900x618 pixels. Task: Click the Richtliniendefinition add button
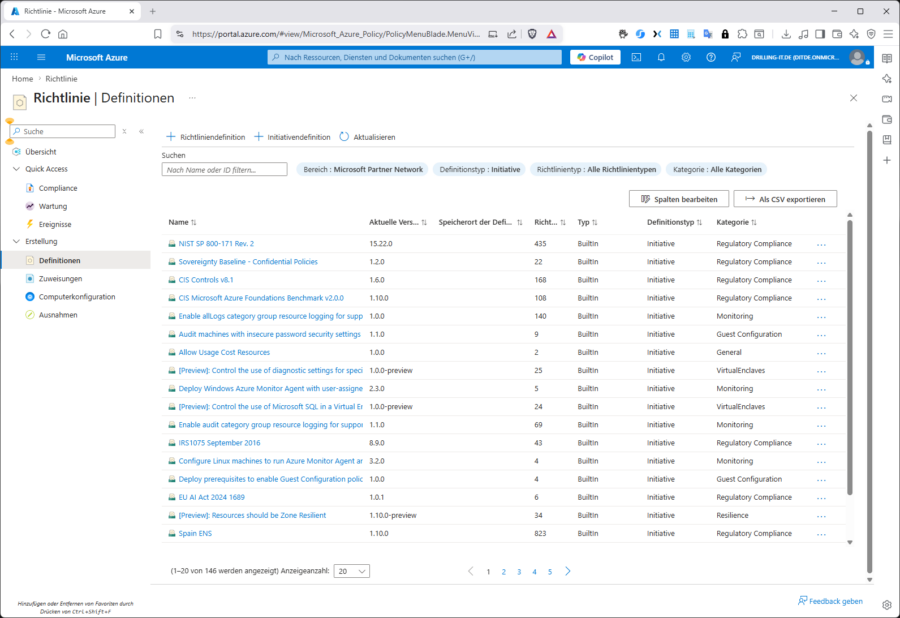[205, 137]
